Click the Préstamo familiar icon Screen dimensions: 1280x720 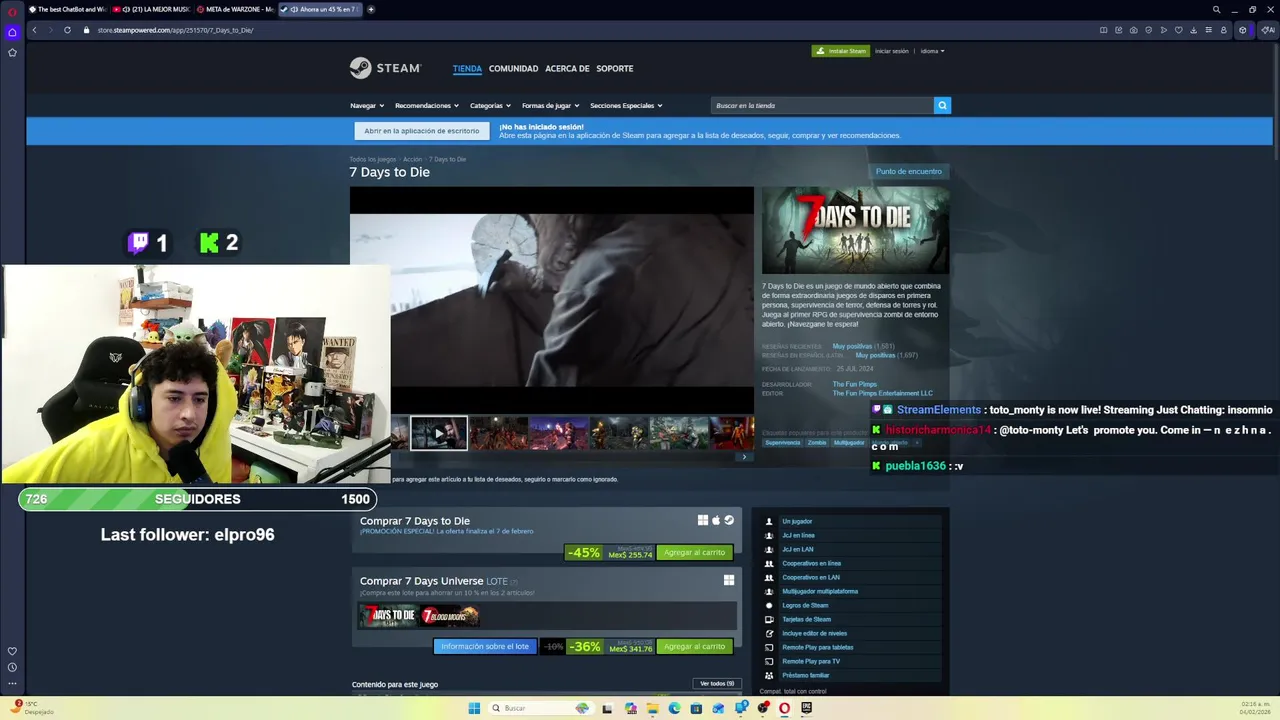(769, 675)
